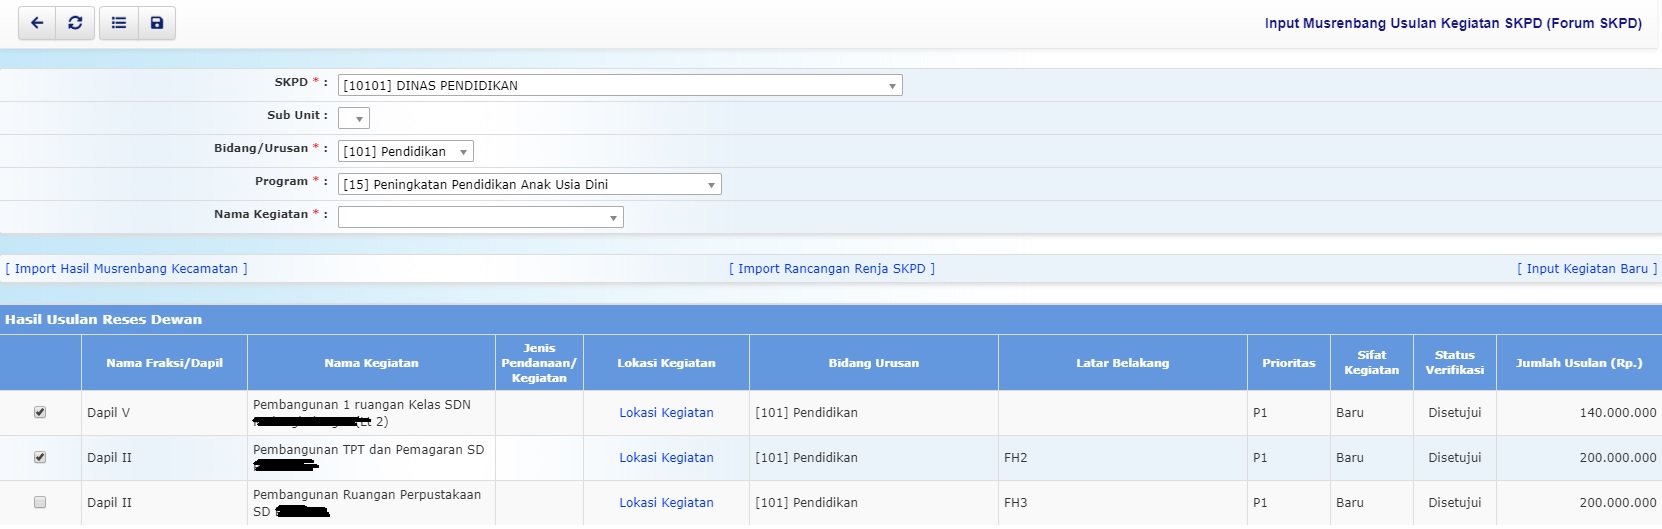Viewport: 1662px width, 529px height.
Task: Click the back arrow toolbar icon
Action: (37, 23)
